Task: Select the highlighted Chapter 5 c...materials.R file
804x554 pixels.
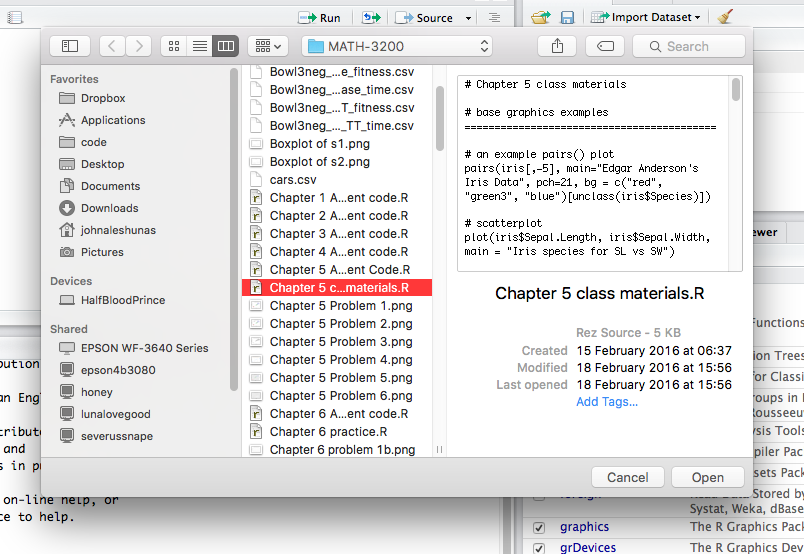Action: coord(337,288)
